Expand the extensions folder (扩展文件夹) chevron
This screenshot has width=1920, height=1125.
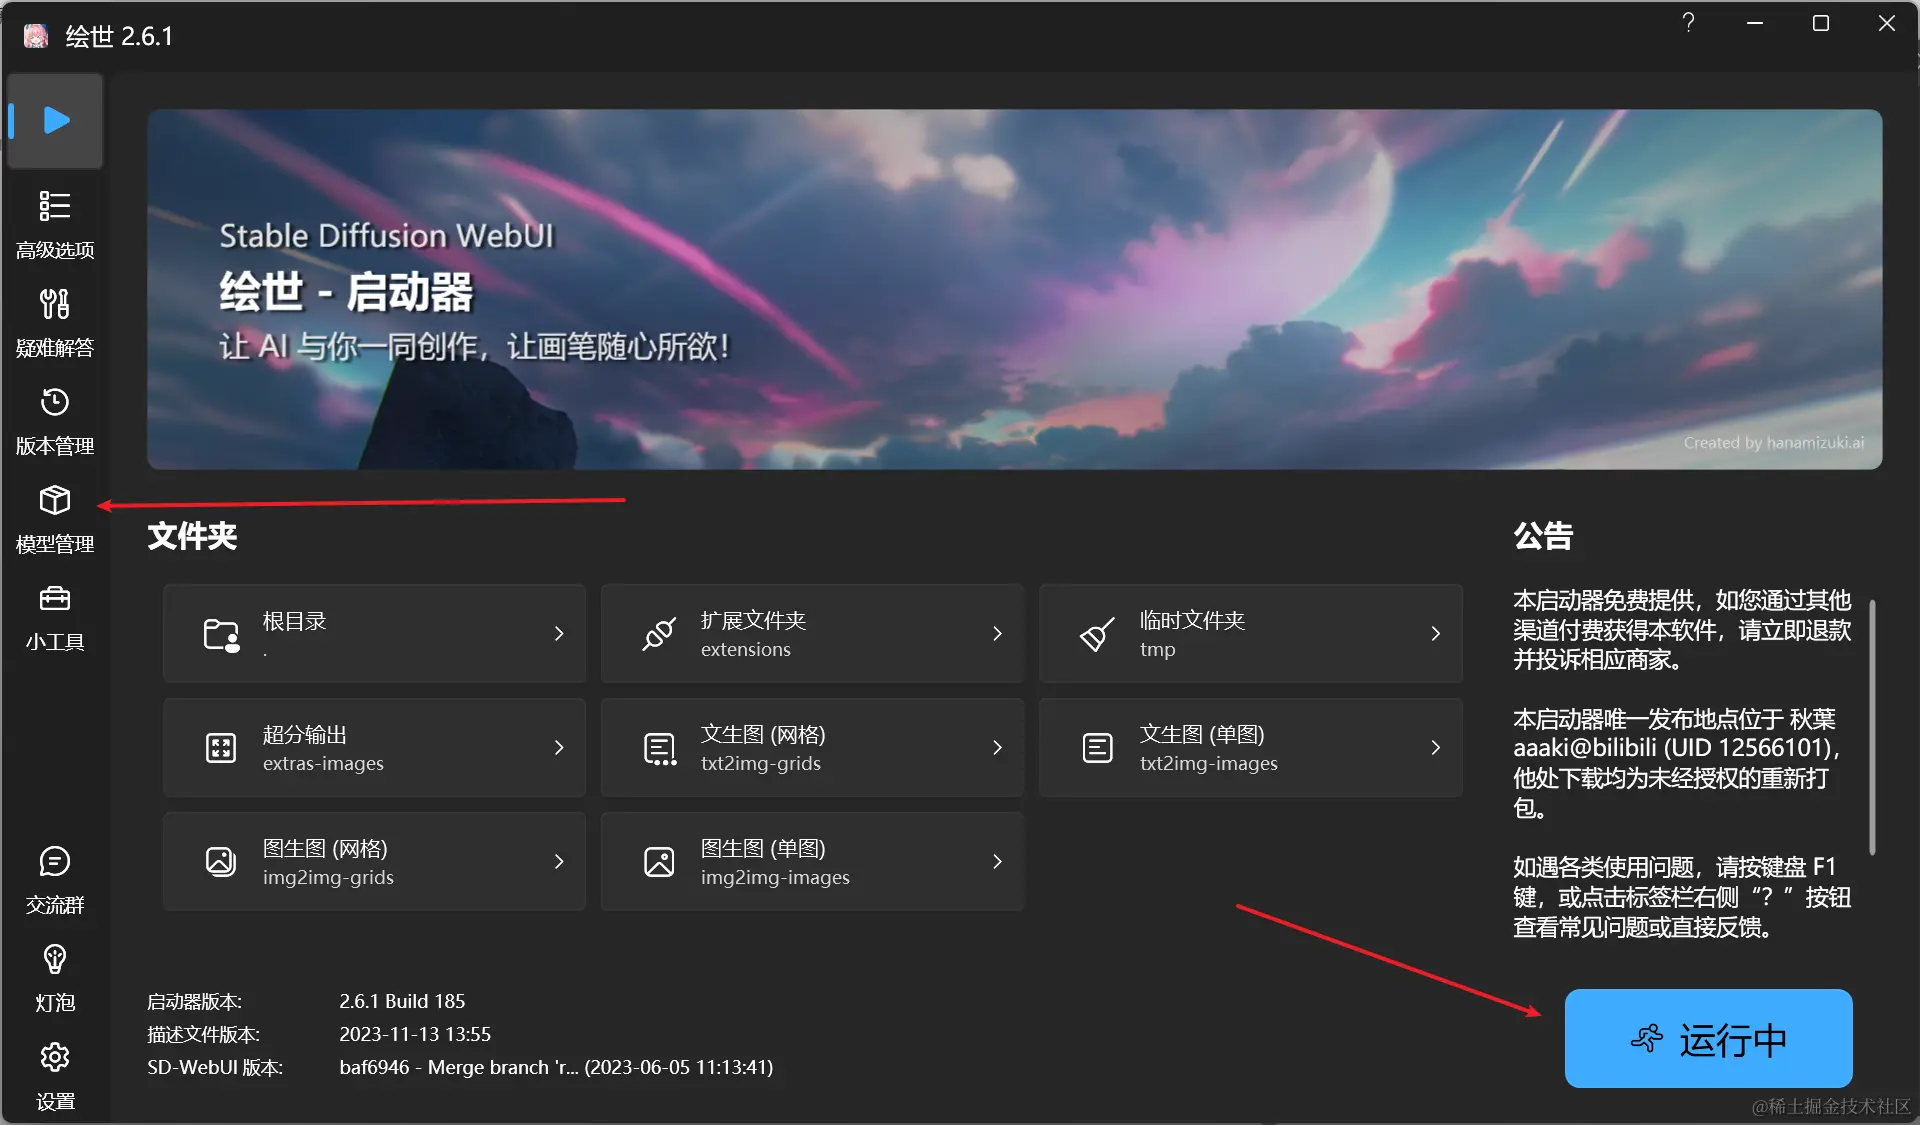coord(997,634)
